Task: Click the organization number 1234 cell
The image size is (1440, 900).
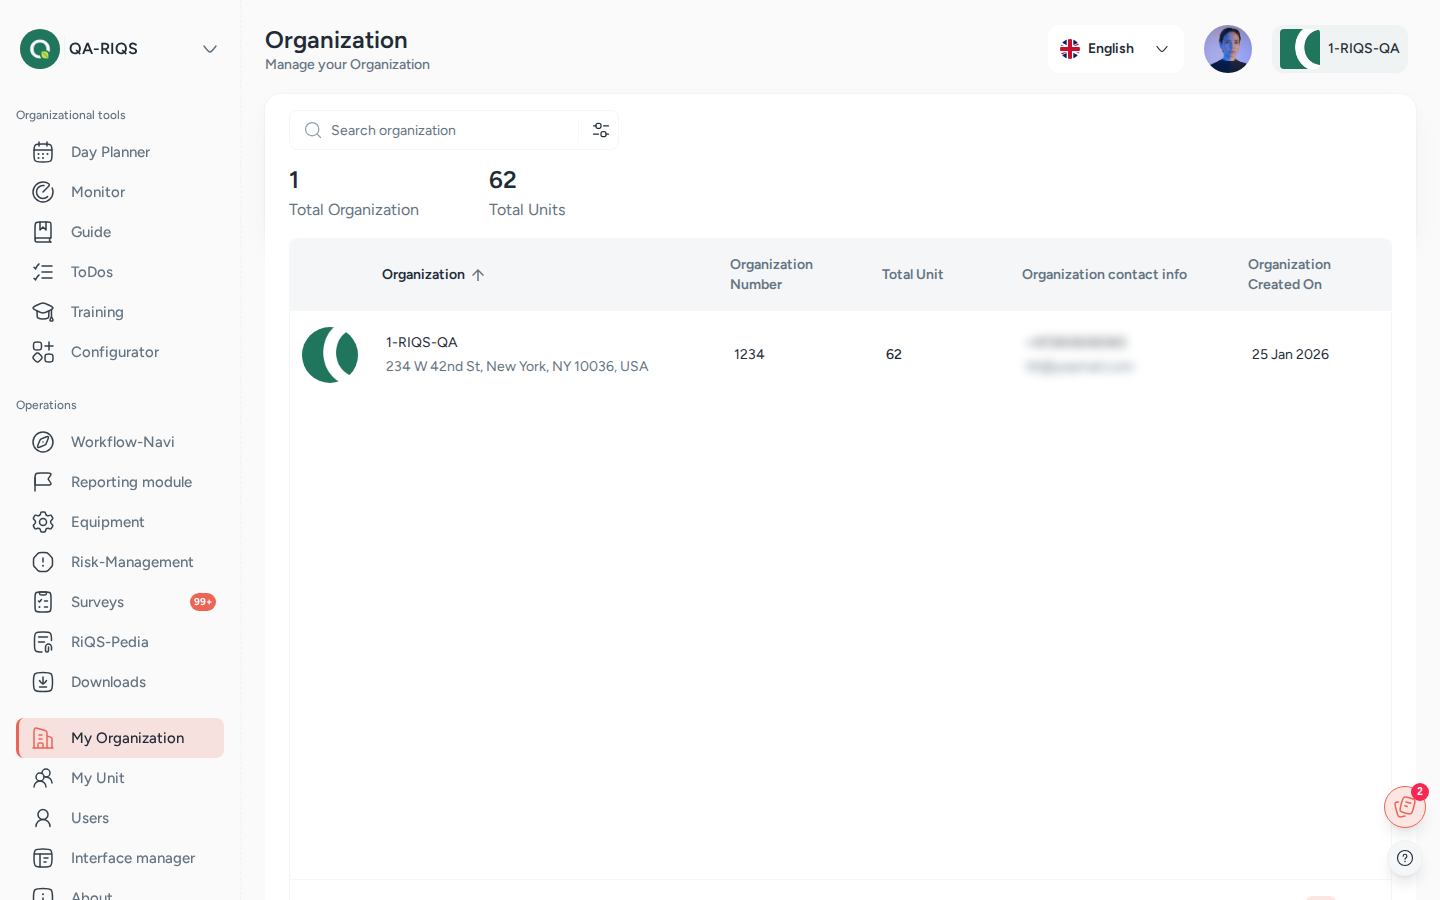Action: 749,354
